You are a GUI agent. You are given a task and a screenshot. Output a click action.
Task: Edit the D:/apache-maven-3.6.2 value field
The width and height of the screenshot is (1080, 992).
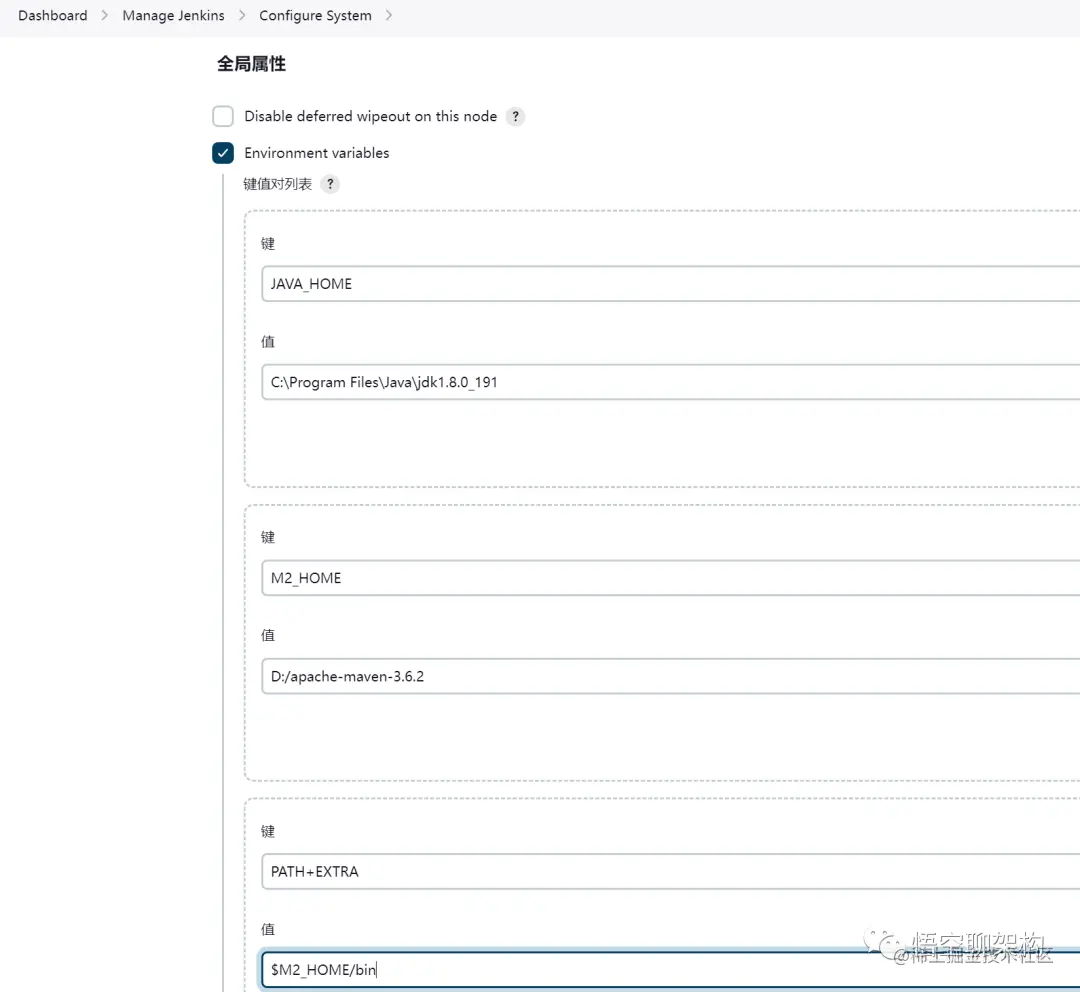pos(670,676)
